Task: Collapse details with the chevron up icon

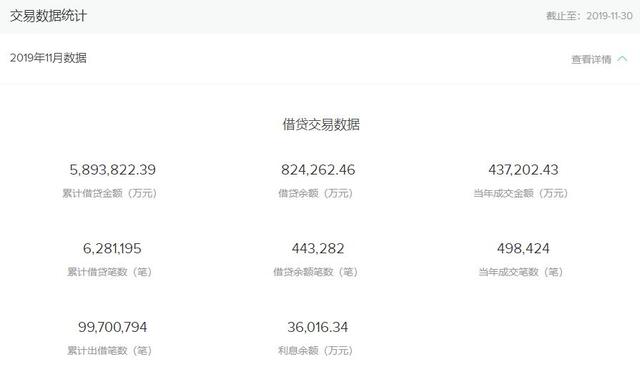Action: 622,59
